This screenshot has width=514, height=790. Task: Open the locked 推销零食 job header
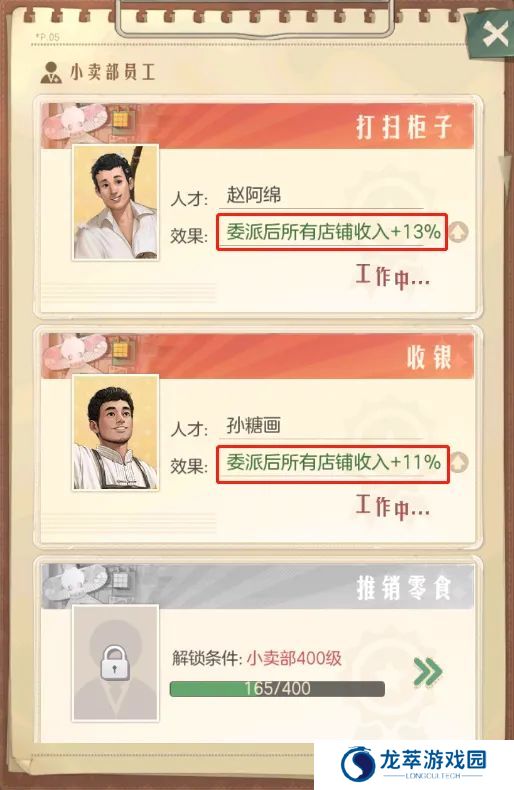[x=258, y=586]
